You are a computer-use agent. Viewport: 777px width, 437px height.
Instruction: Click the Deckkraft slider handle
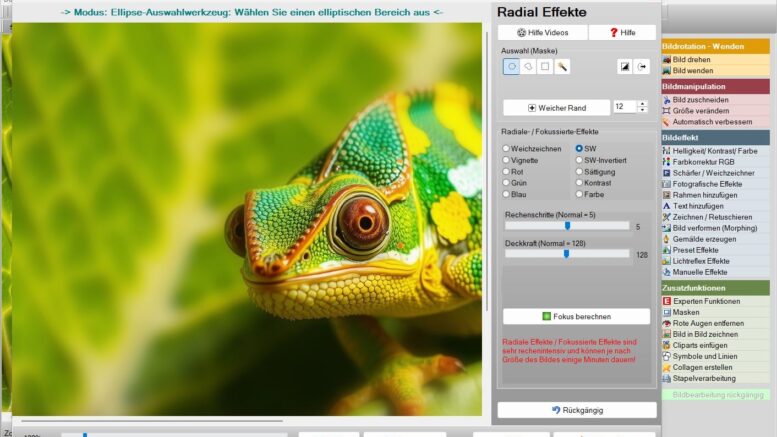[566, 254]
